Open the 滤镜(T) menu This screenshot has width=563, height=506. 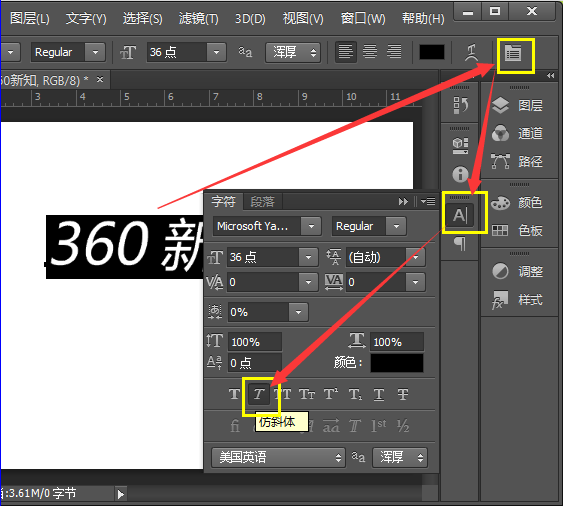pos(199,18)
